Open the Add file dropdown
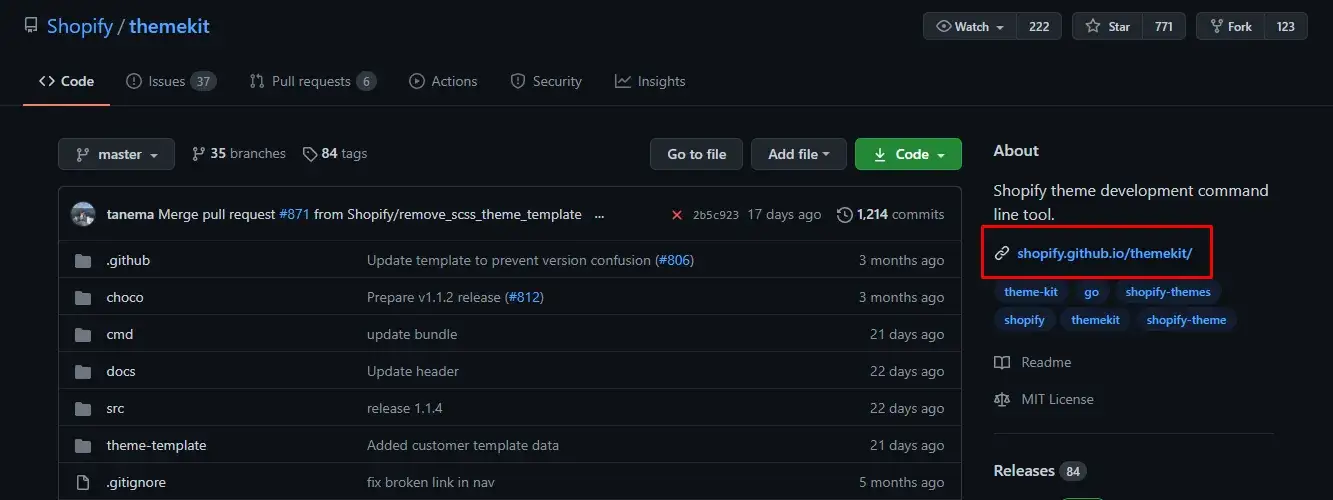This screenshot has height=500, width=1333. 798,154
